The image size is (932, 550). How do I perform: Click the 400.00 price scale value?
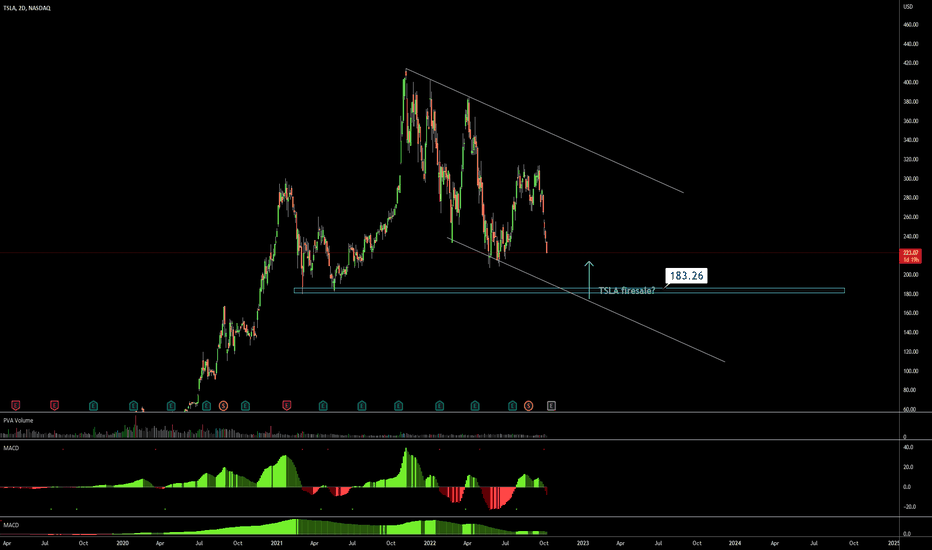click(911, 83)
